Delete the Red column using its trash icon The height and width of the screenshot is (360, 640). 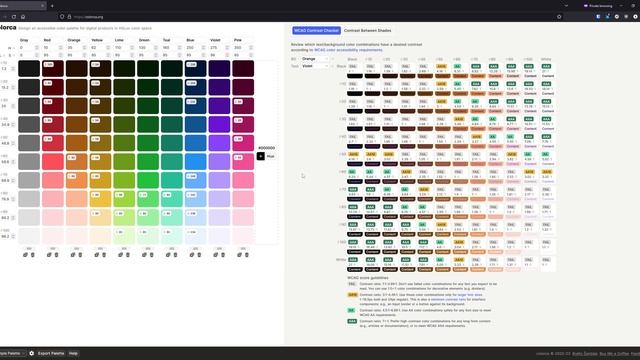(56, 255)
